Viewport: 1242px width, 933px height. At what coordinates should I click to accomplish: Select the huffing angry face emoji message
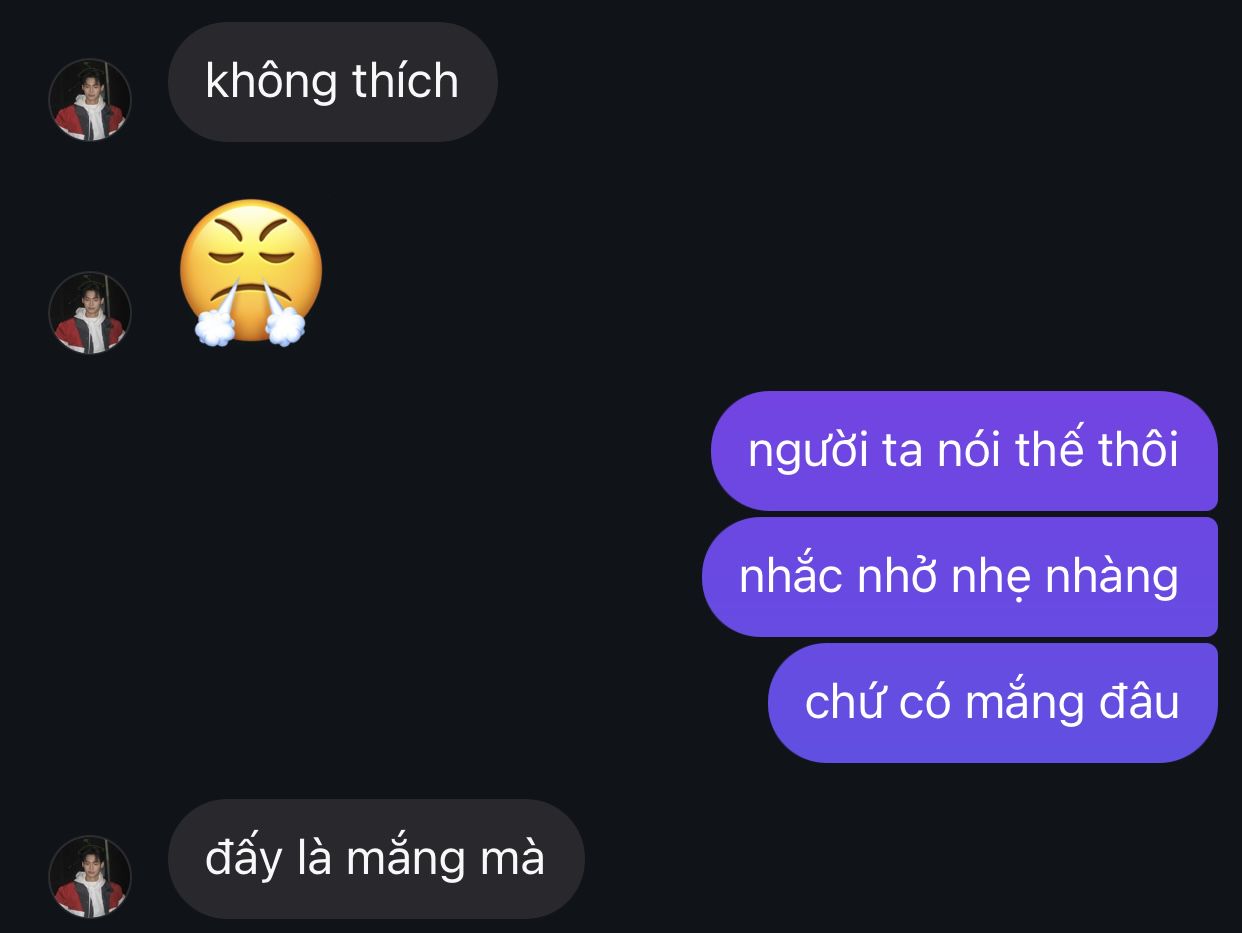[251, 272]
